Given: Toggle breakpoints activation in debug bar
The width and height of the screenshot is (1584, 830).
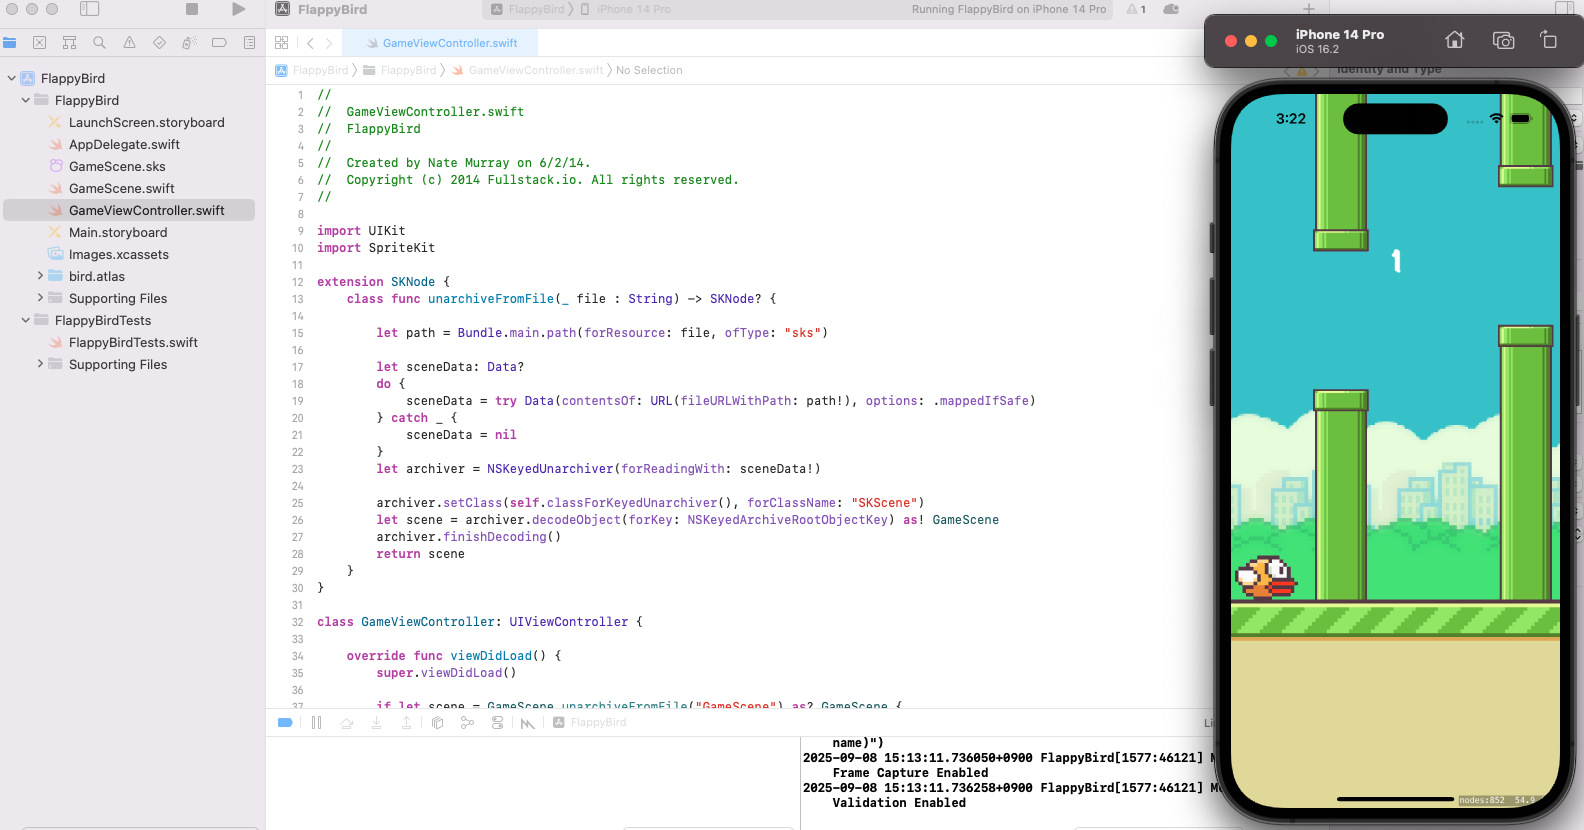Looking at the screenshot, I should click(x=285, y=722).
